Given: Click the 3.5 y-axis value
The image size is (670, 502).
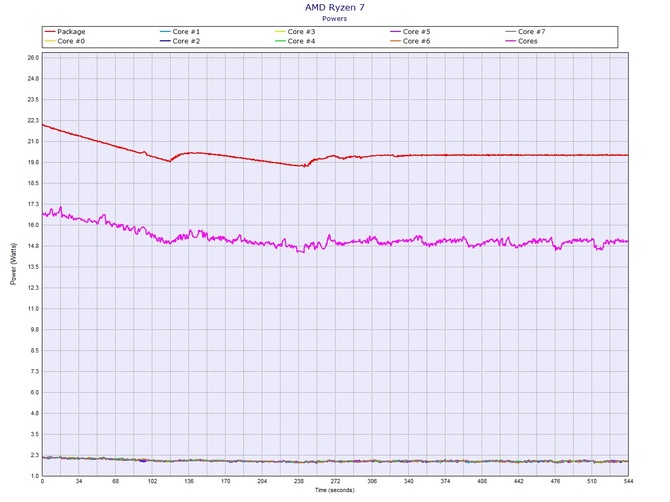Looking at the screenshot, I should pyautogui.click(x=35, y=434).
